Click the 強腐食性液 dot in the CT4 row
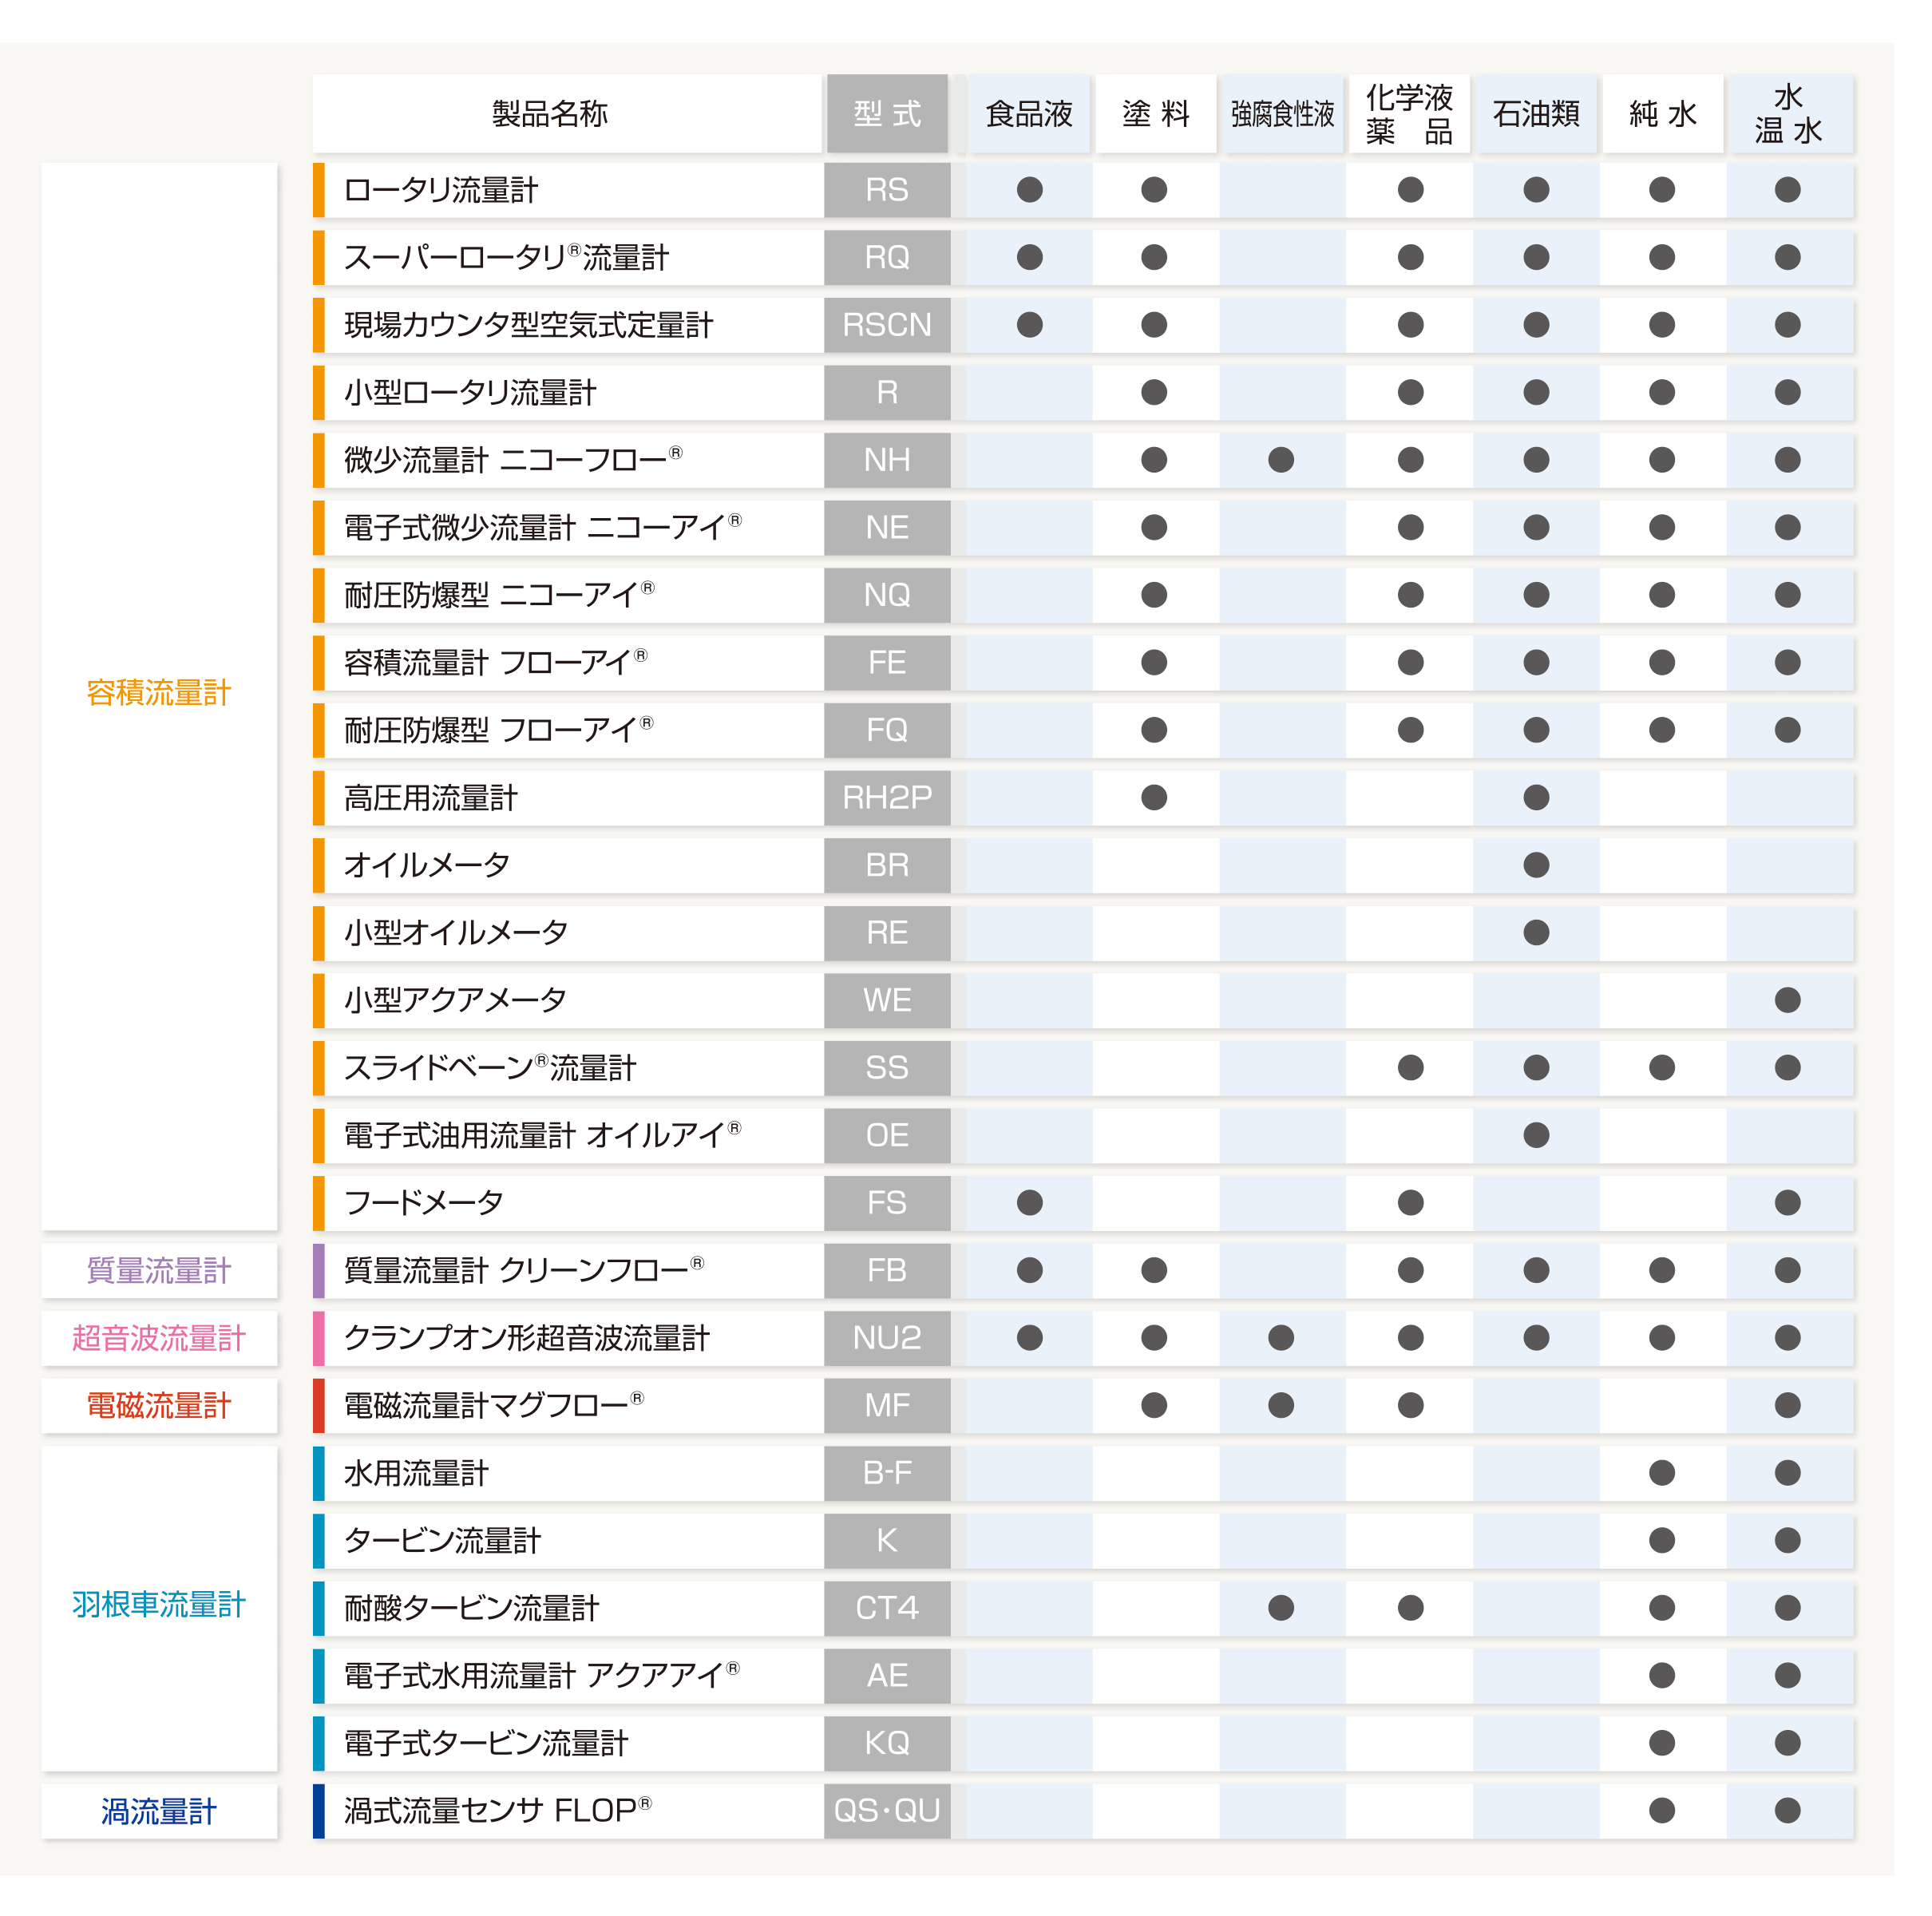This screenshot has height=1916, width=1932. (1281, 1608)
